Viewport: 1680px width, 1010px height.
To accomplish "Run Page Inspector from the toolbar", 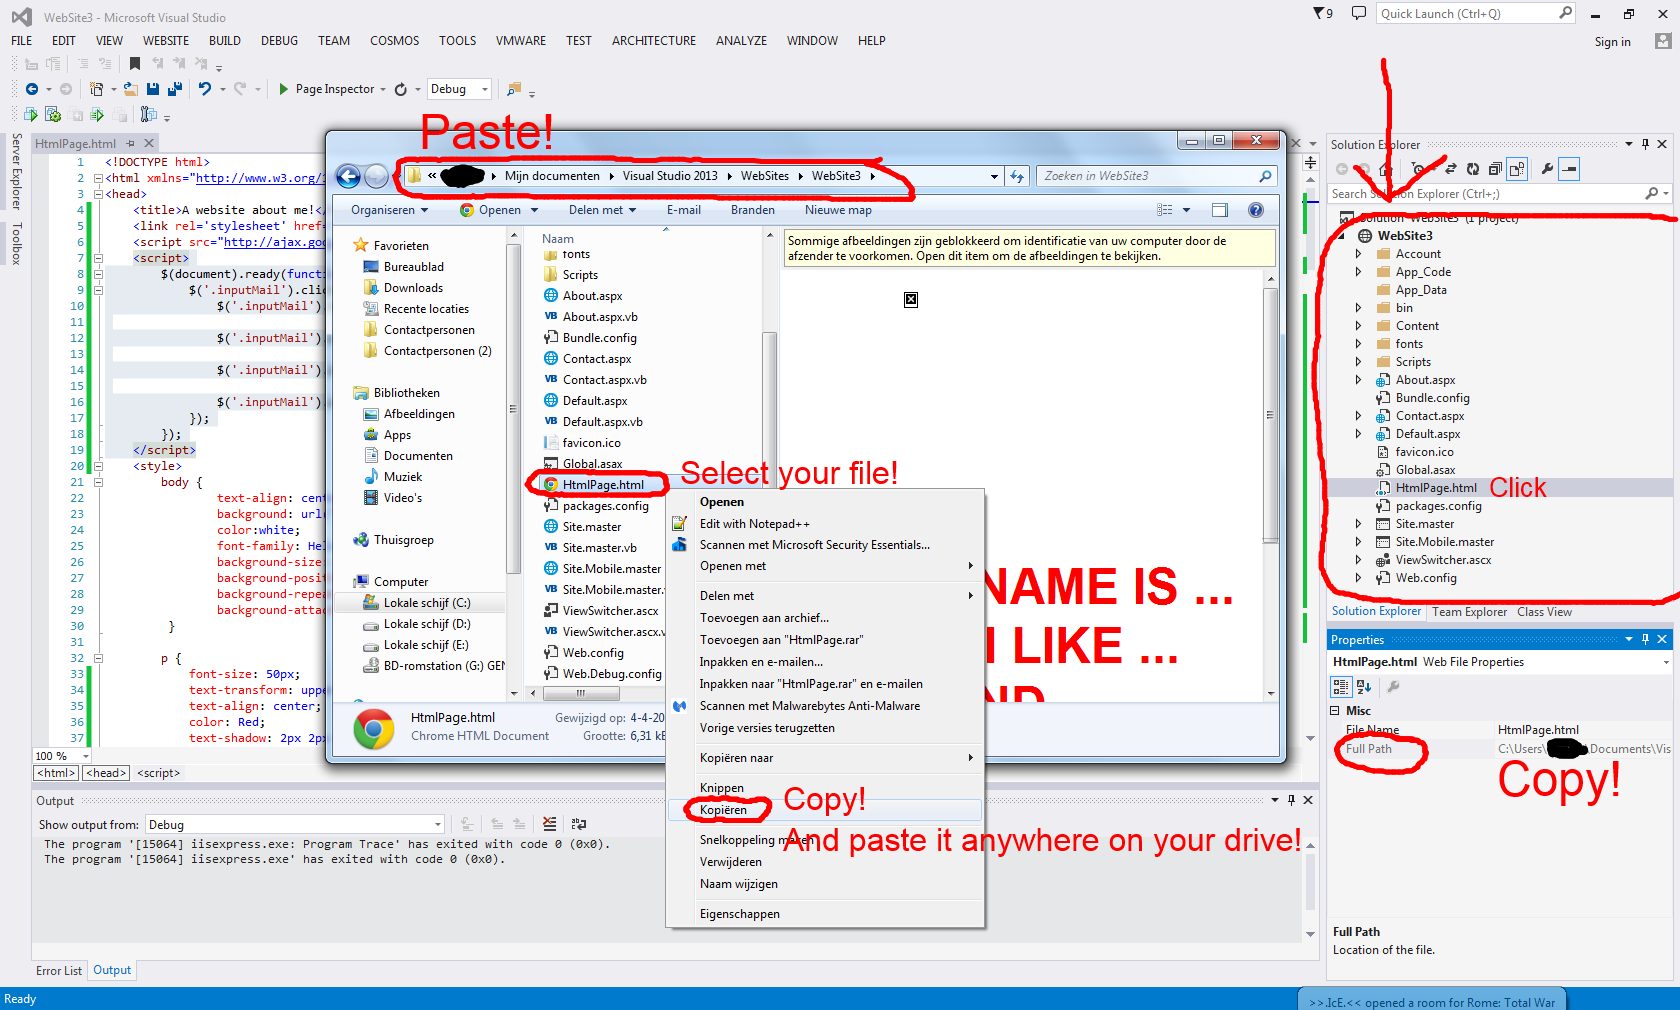I will pos(335,89).
